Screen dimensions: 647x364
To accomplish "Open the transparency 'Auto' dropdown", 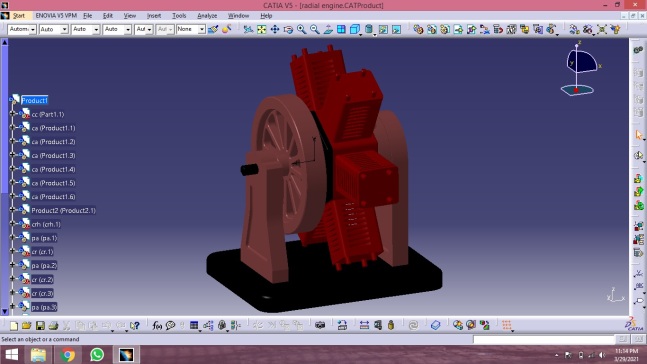I will [x=53, y=29].
